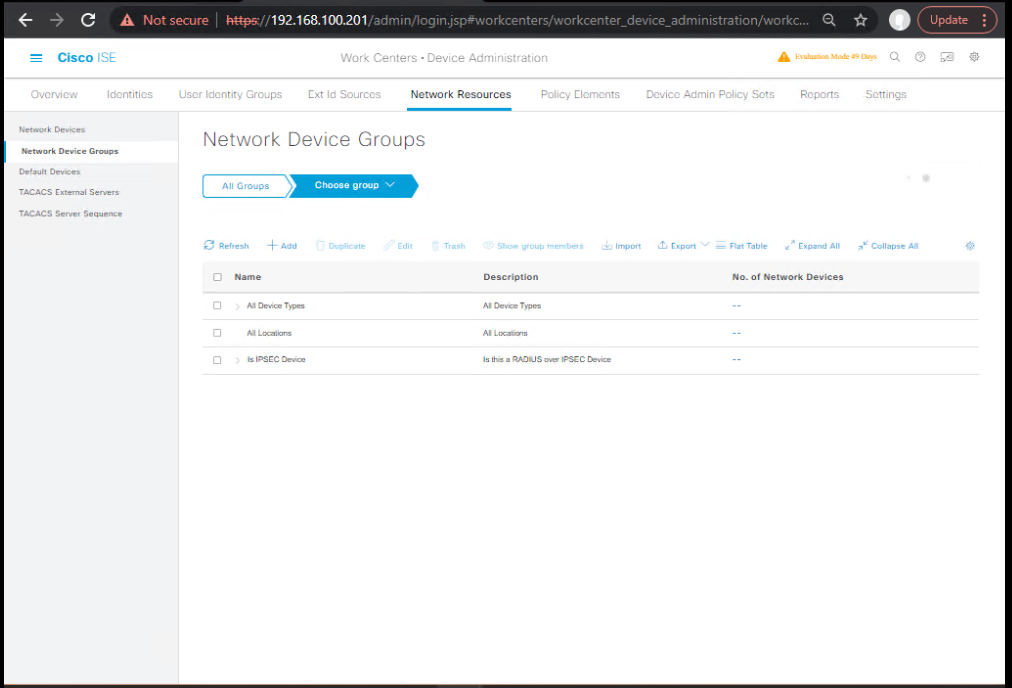This screenshot has width=1012, height=688.
Task: Click the Duplicate toolbar button
Action: coord(341,246)
